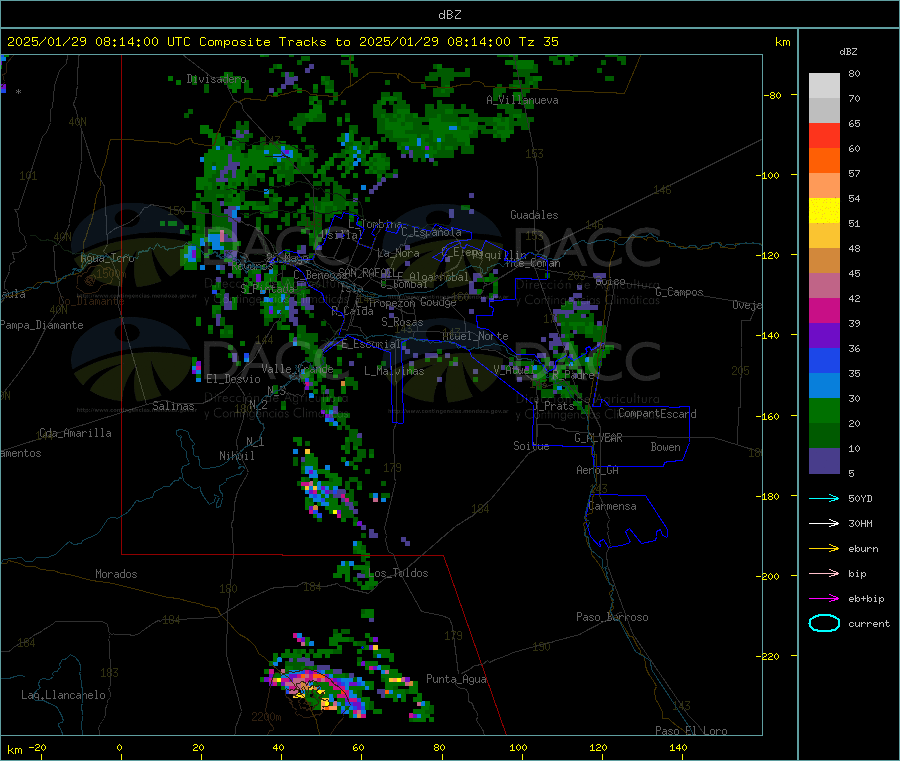
Task: Click the 'Morados' map label
Action: [x=116, y=574]
